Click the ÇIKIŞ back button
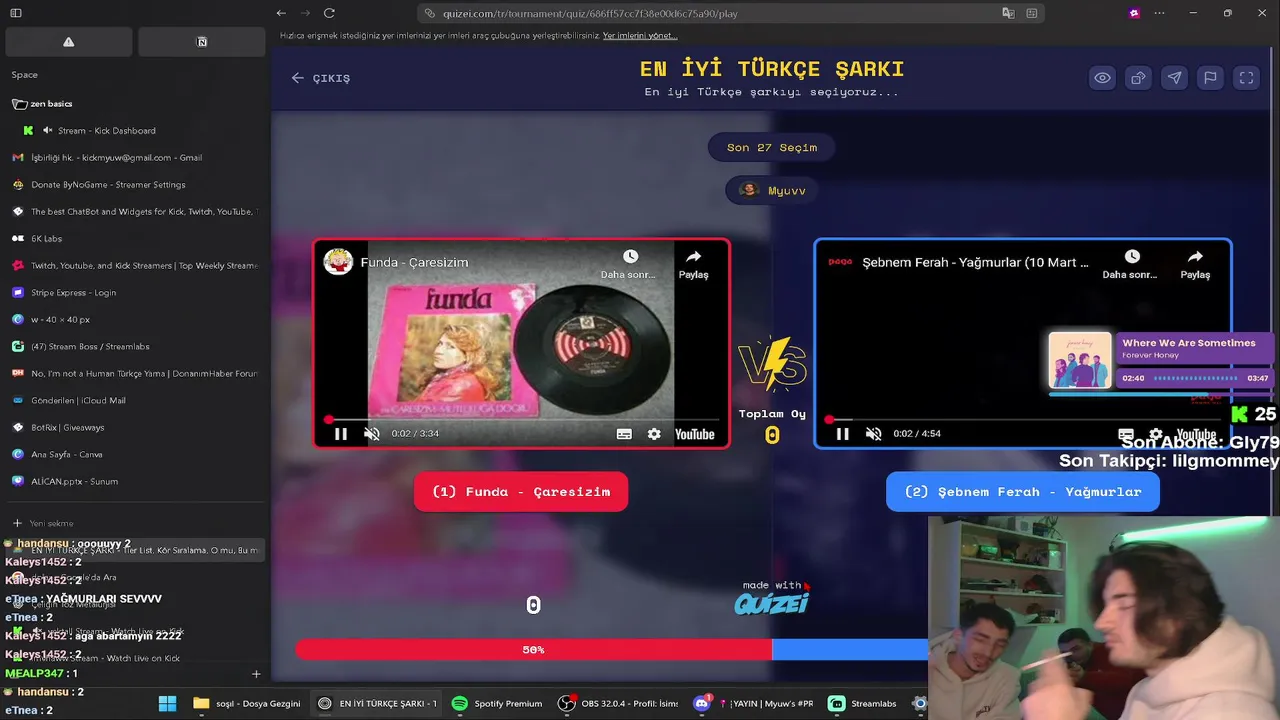This screenshot has height=720, width=1280. click(321, 78)
